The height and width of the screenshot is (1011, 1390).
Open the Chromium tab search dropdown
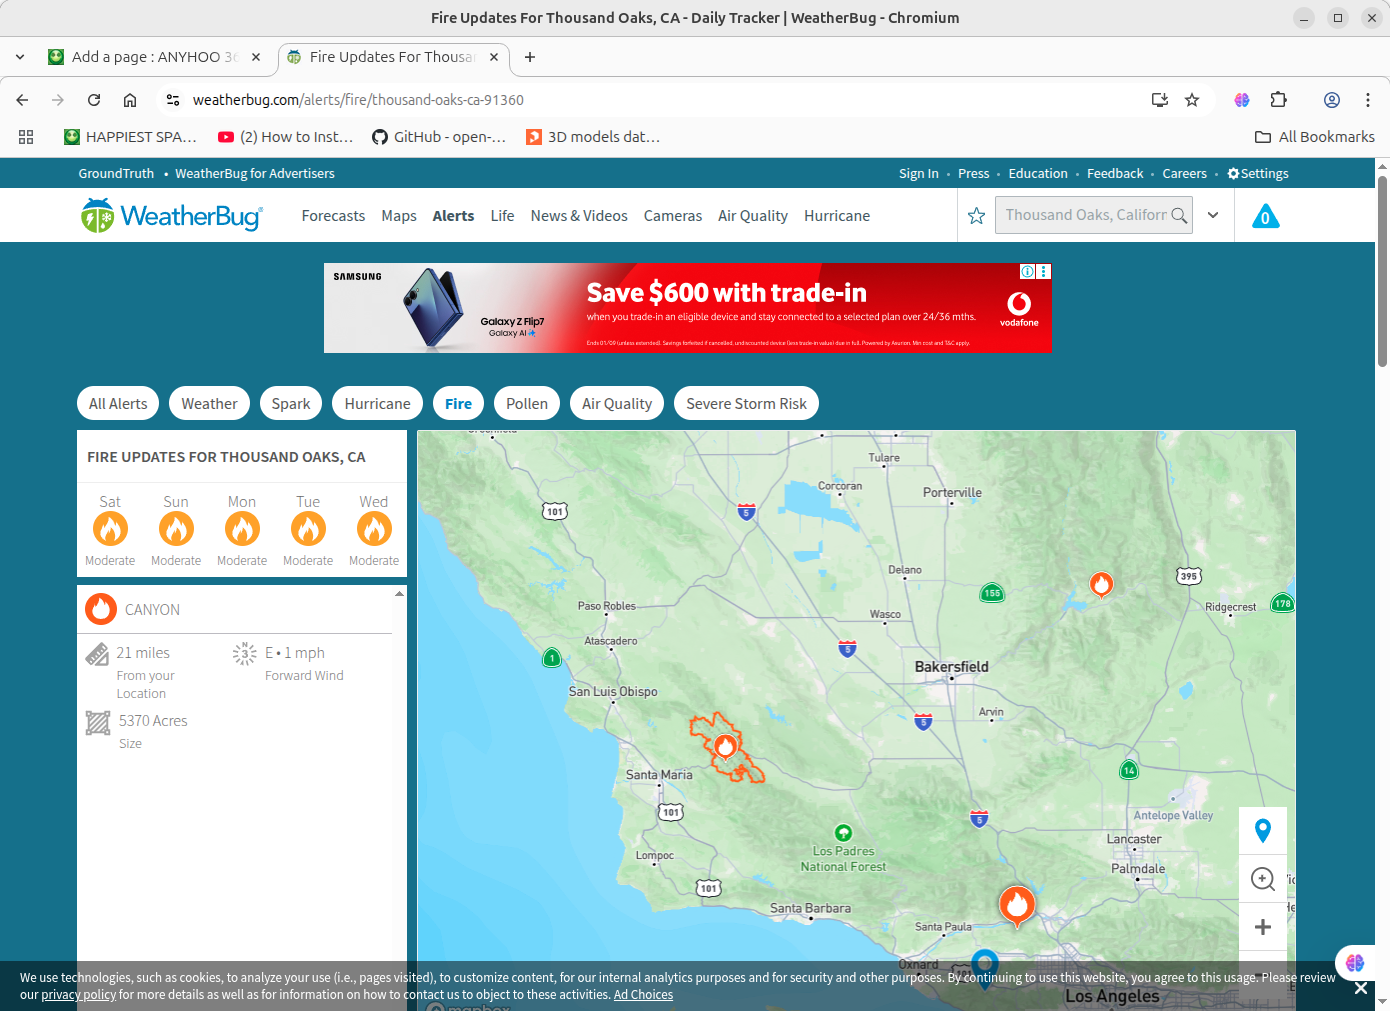[20, 57]
